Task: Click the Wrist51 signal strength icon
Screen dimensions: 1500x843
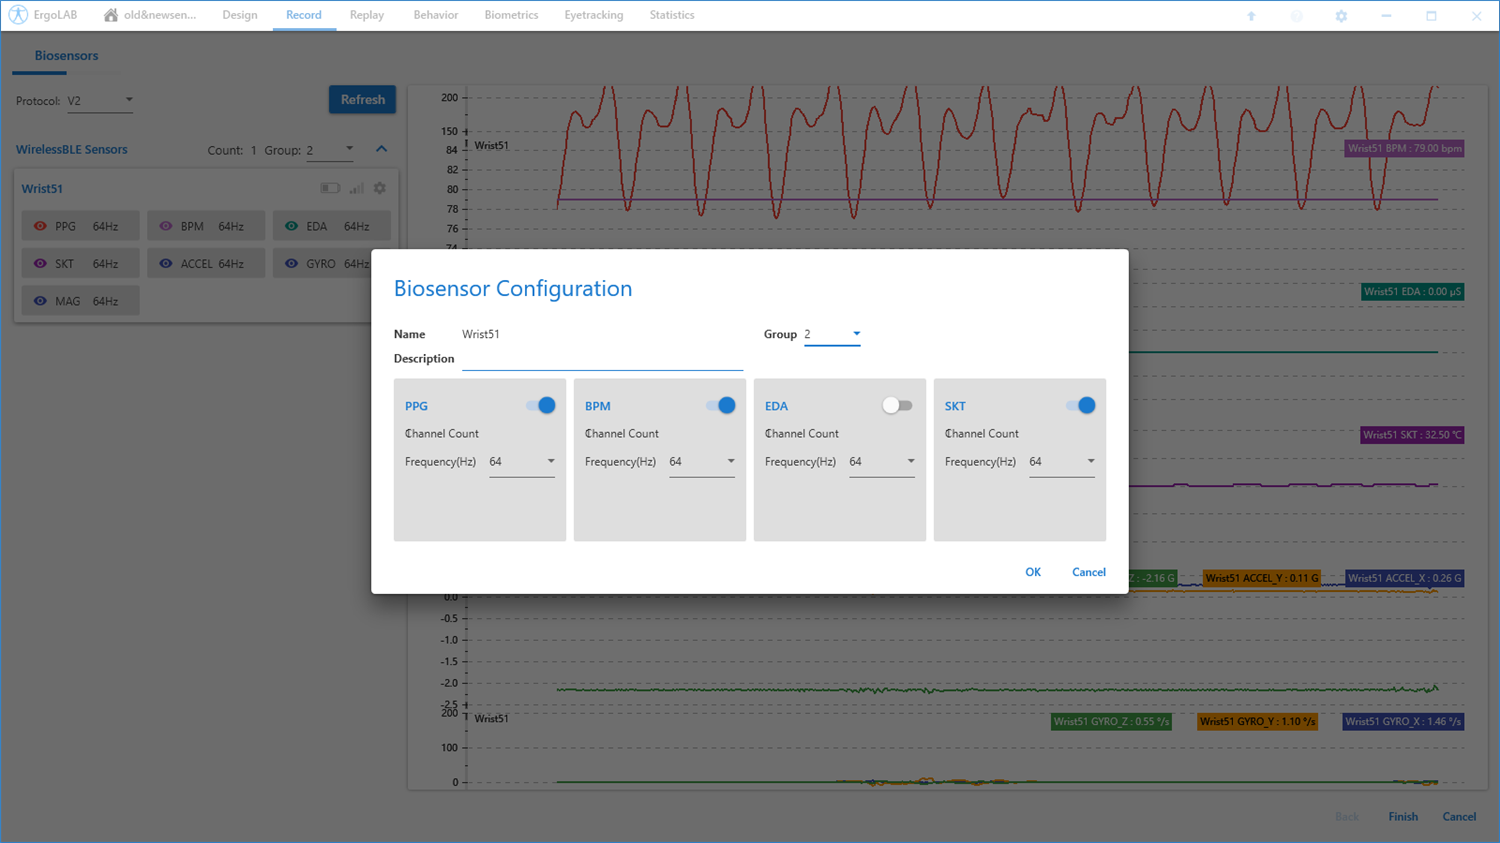Action: (x=356, y=188)
